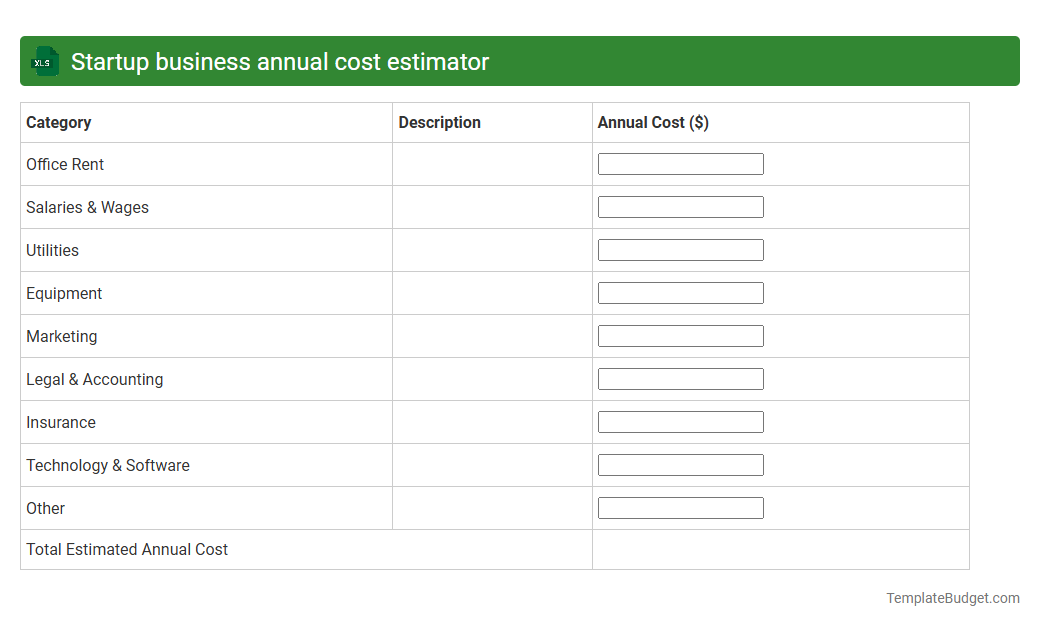Screen dimensions: 1040x627
Task: Select the Insurance category label
Action: 61,422
